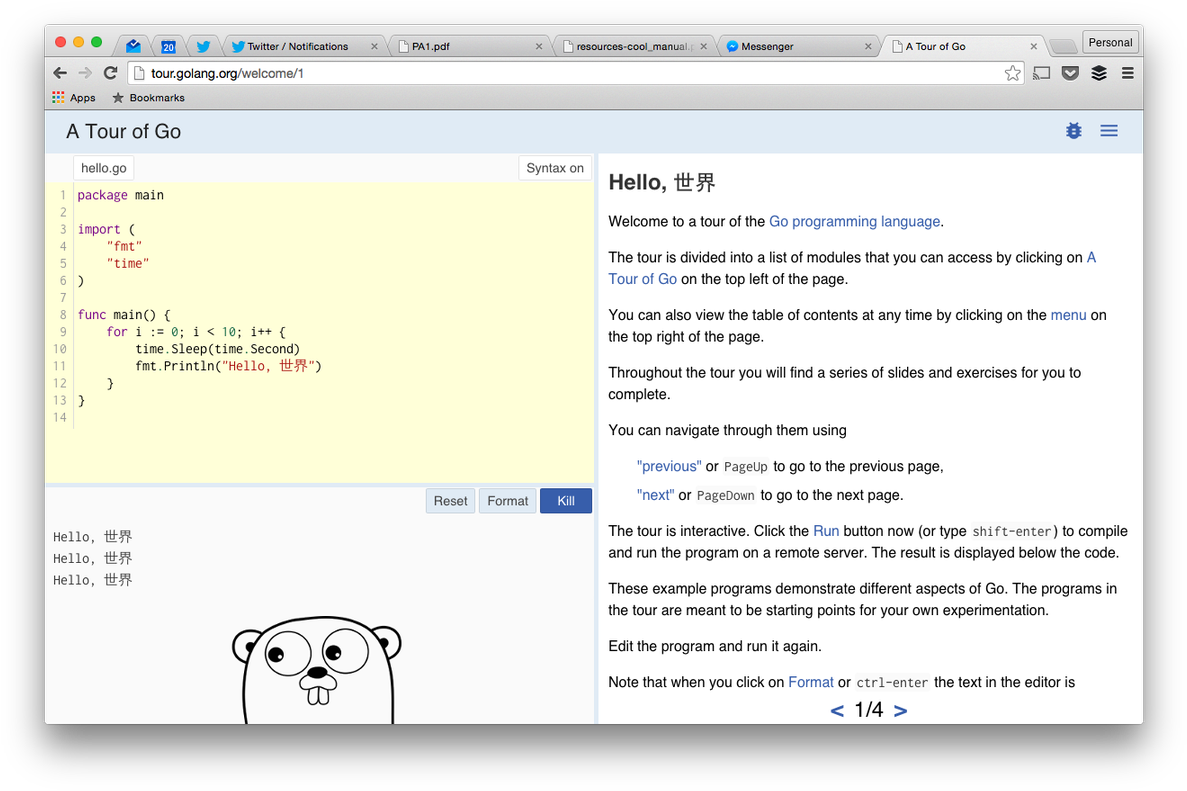The image size is (1187, 791).
Task: Open the Apps grid shortcut
Action: [73, 98]
